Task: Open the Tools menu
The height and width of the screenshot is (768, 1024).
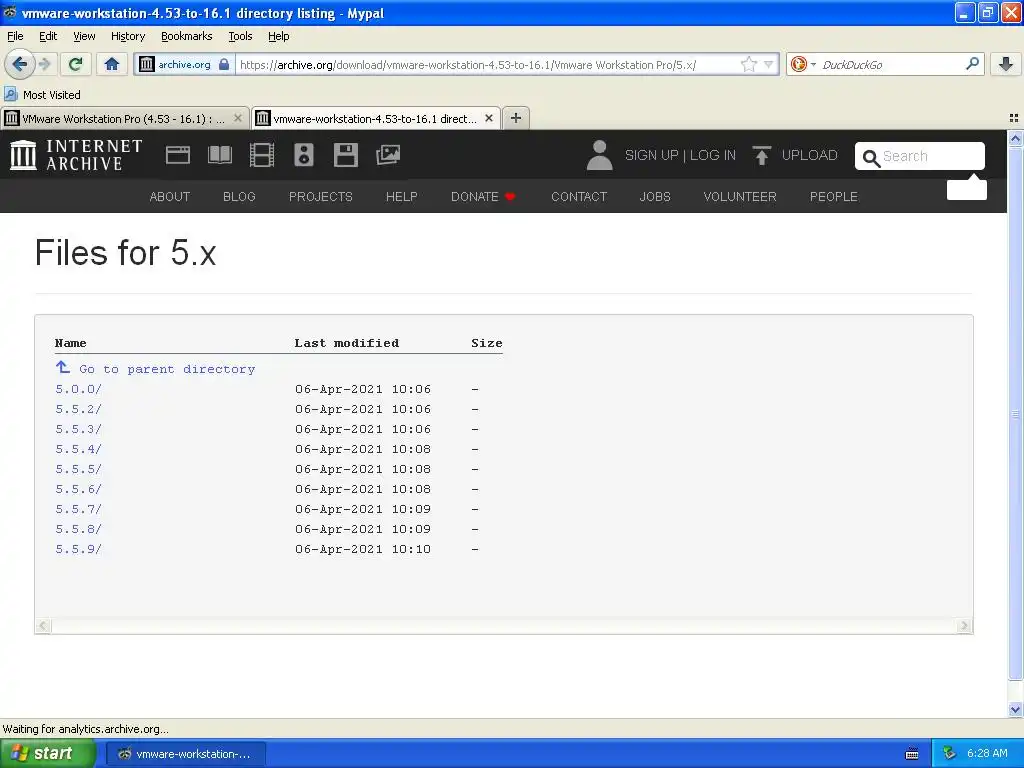Action: coord(240,36)
